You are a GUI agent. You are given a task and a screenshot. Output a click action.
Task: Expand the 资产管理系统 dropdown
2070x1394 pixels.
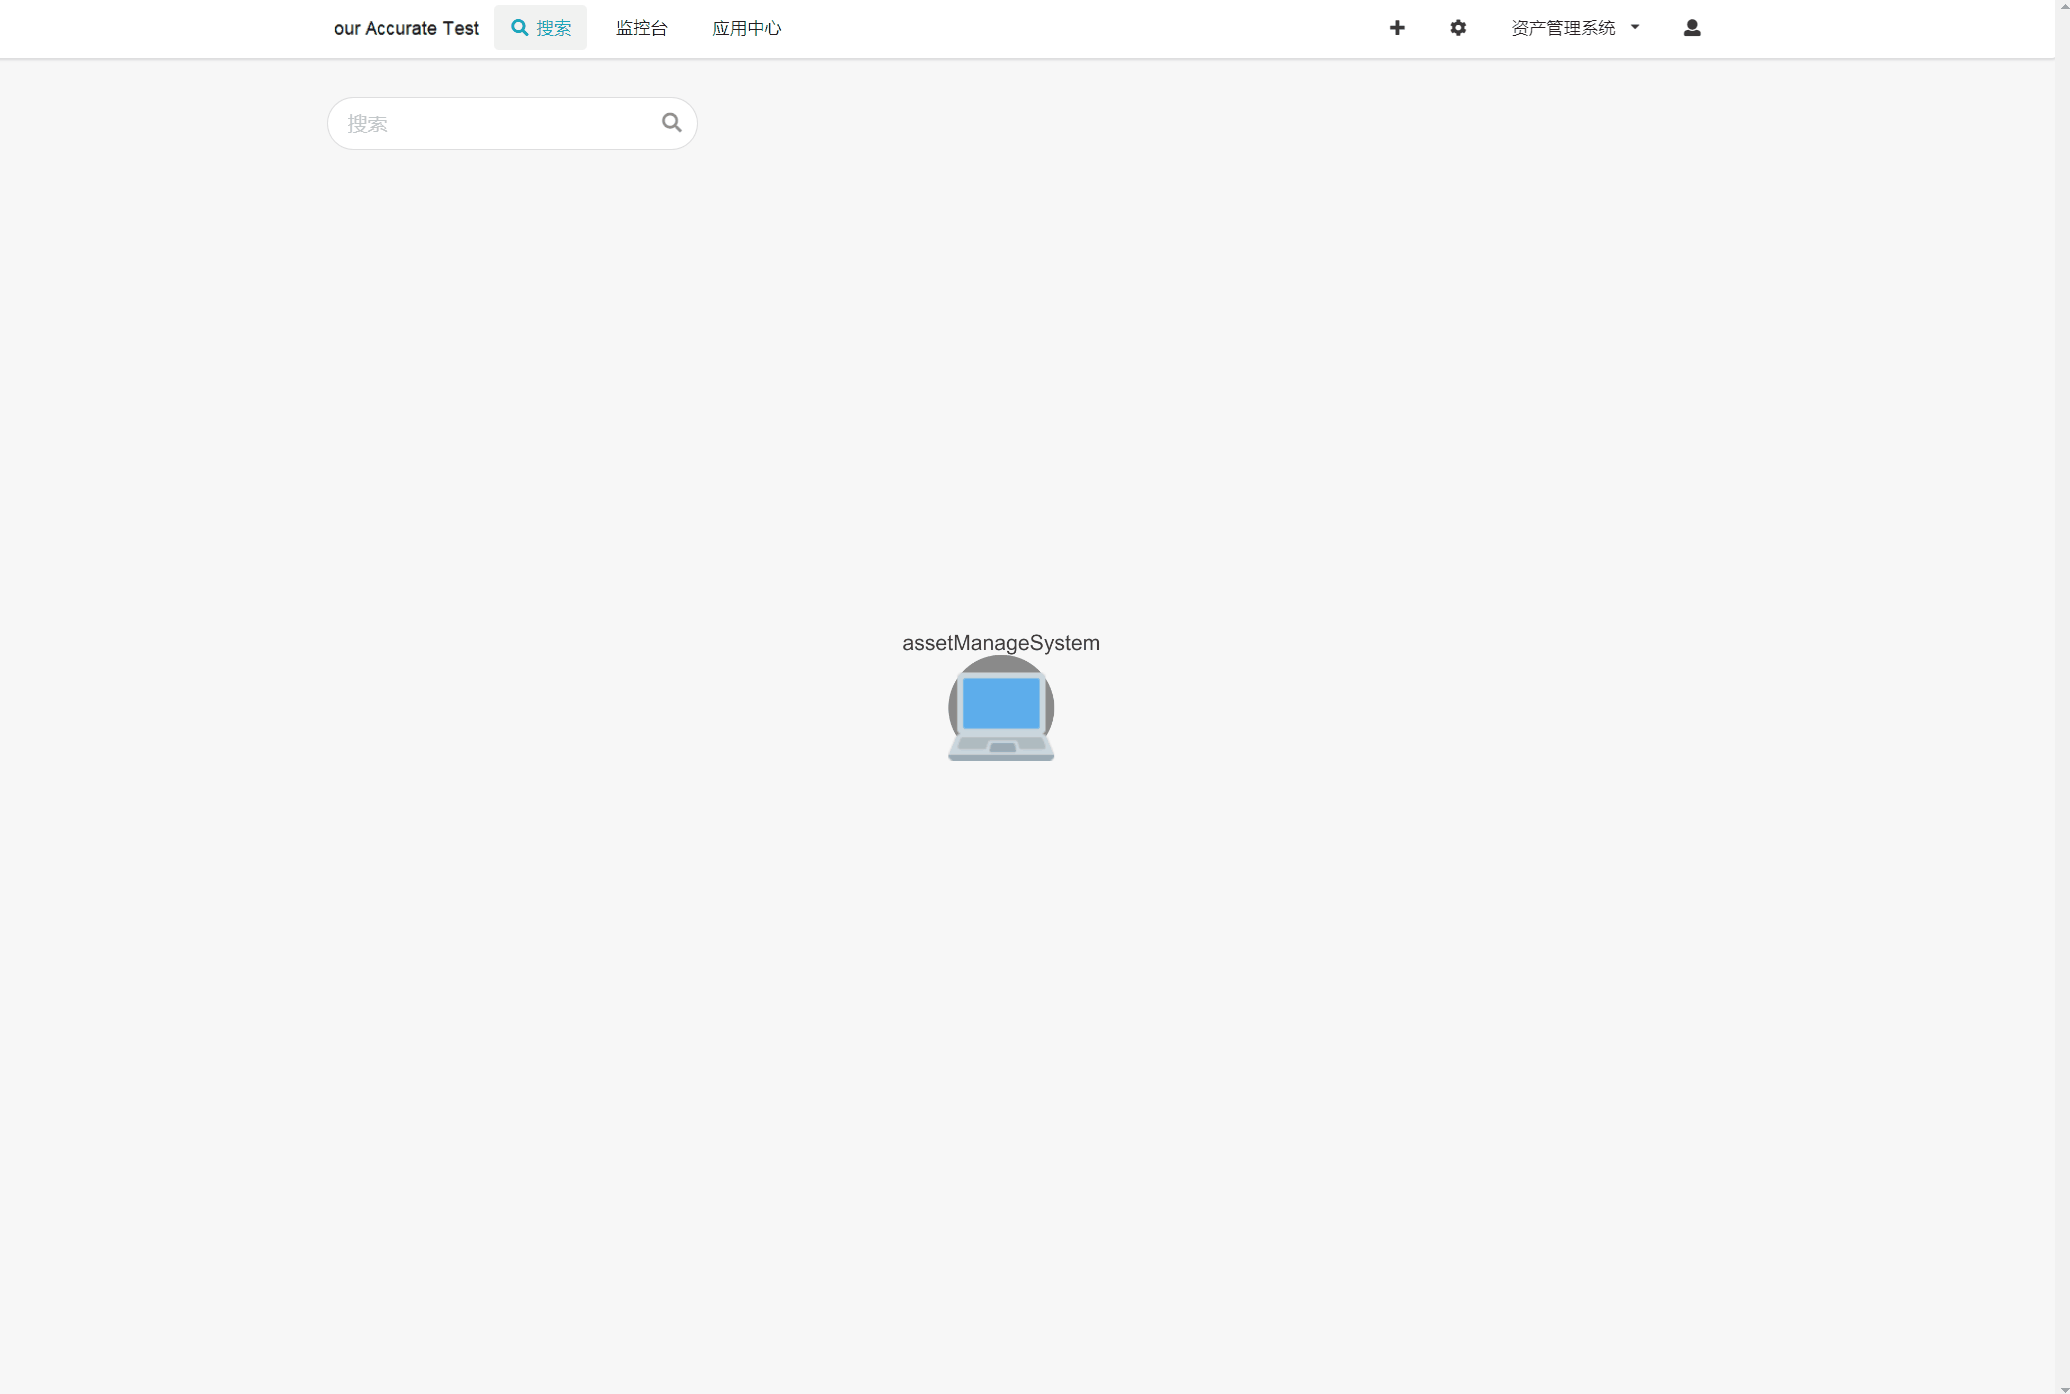[x=1563, y=28]
